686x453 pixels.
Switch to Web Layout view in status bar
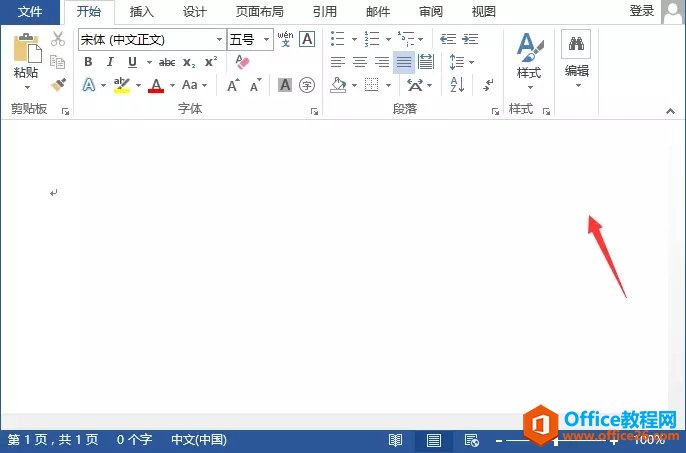pos(472,440)
